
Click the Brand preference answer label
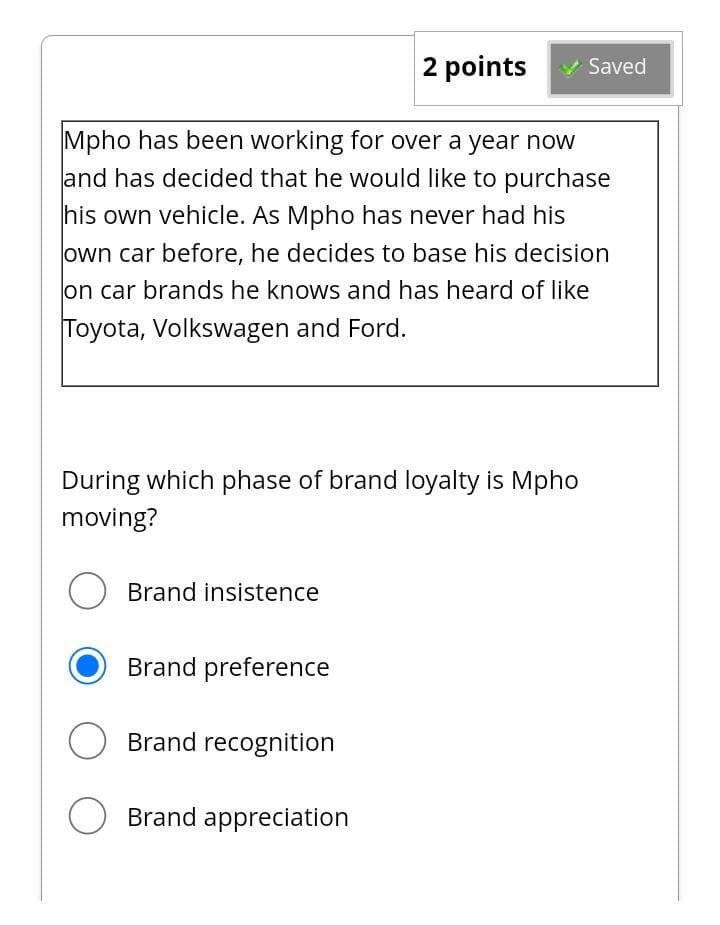point(228,666)
